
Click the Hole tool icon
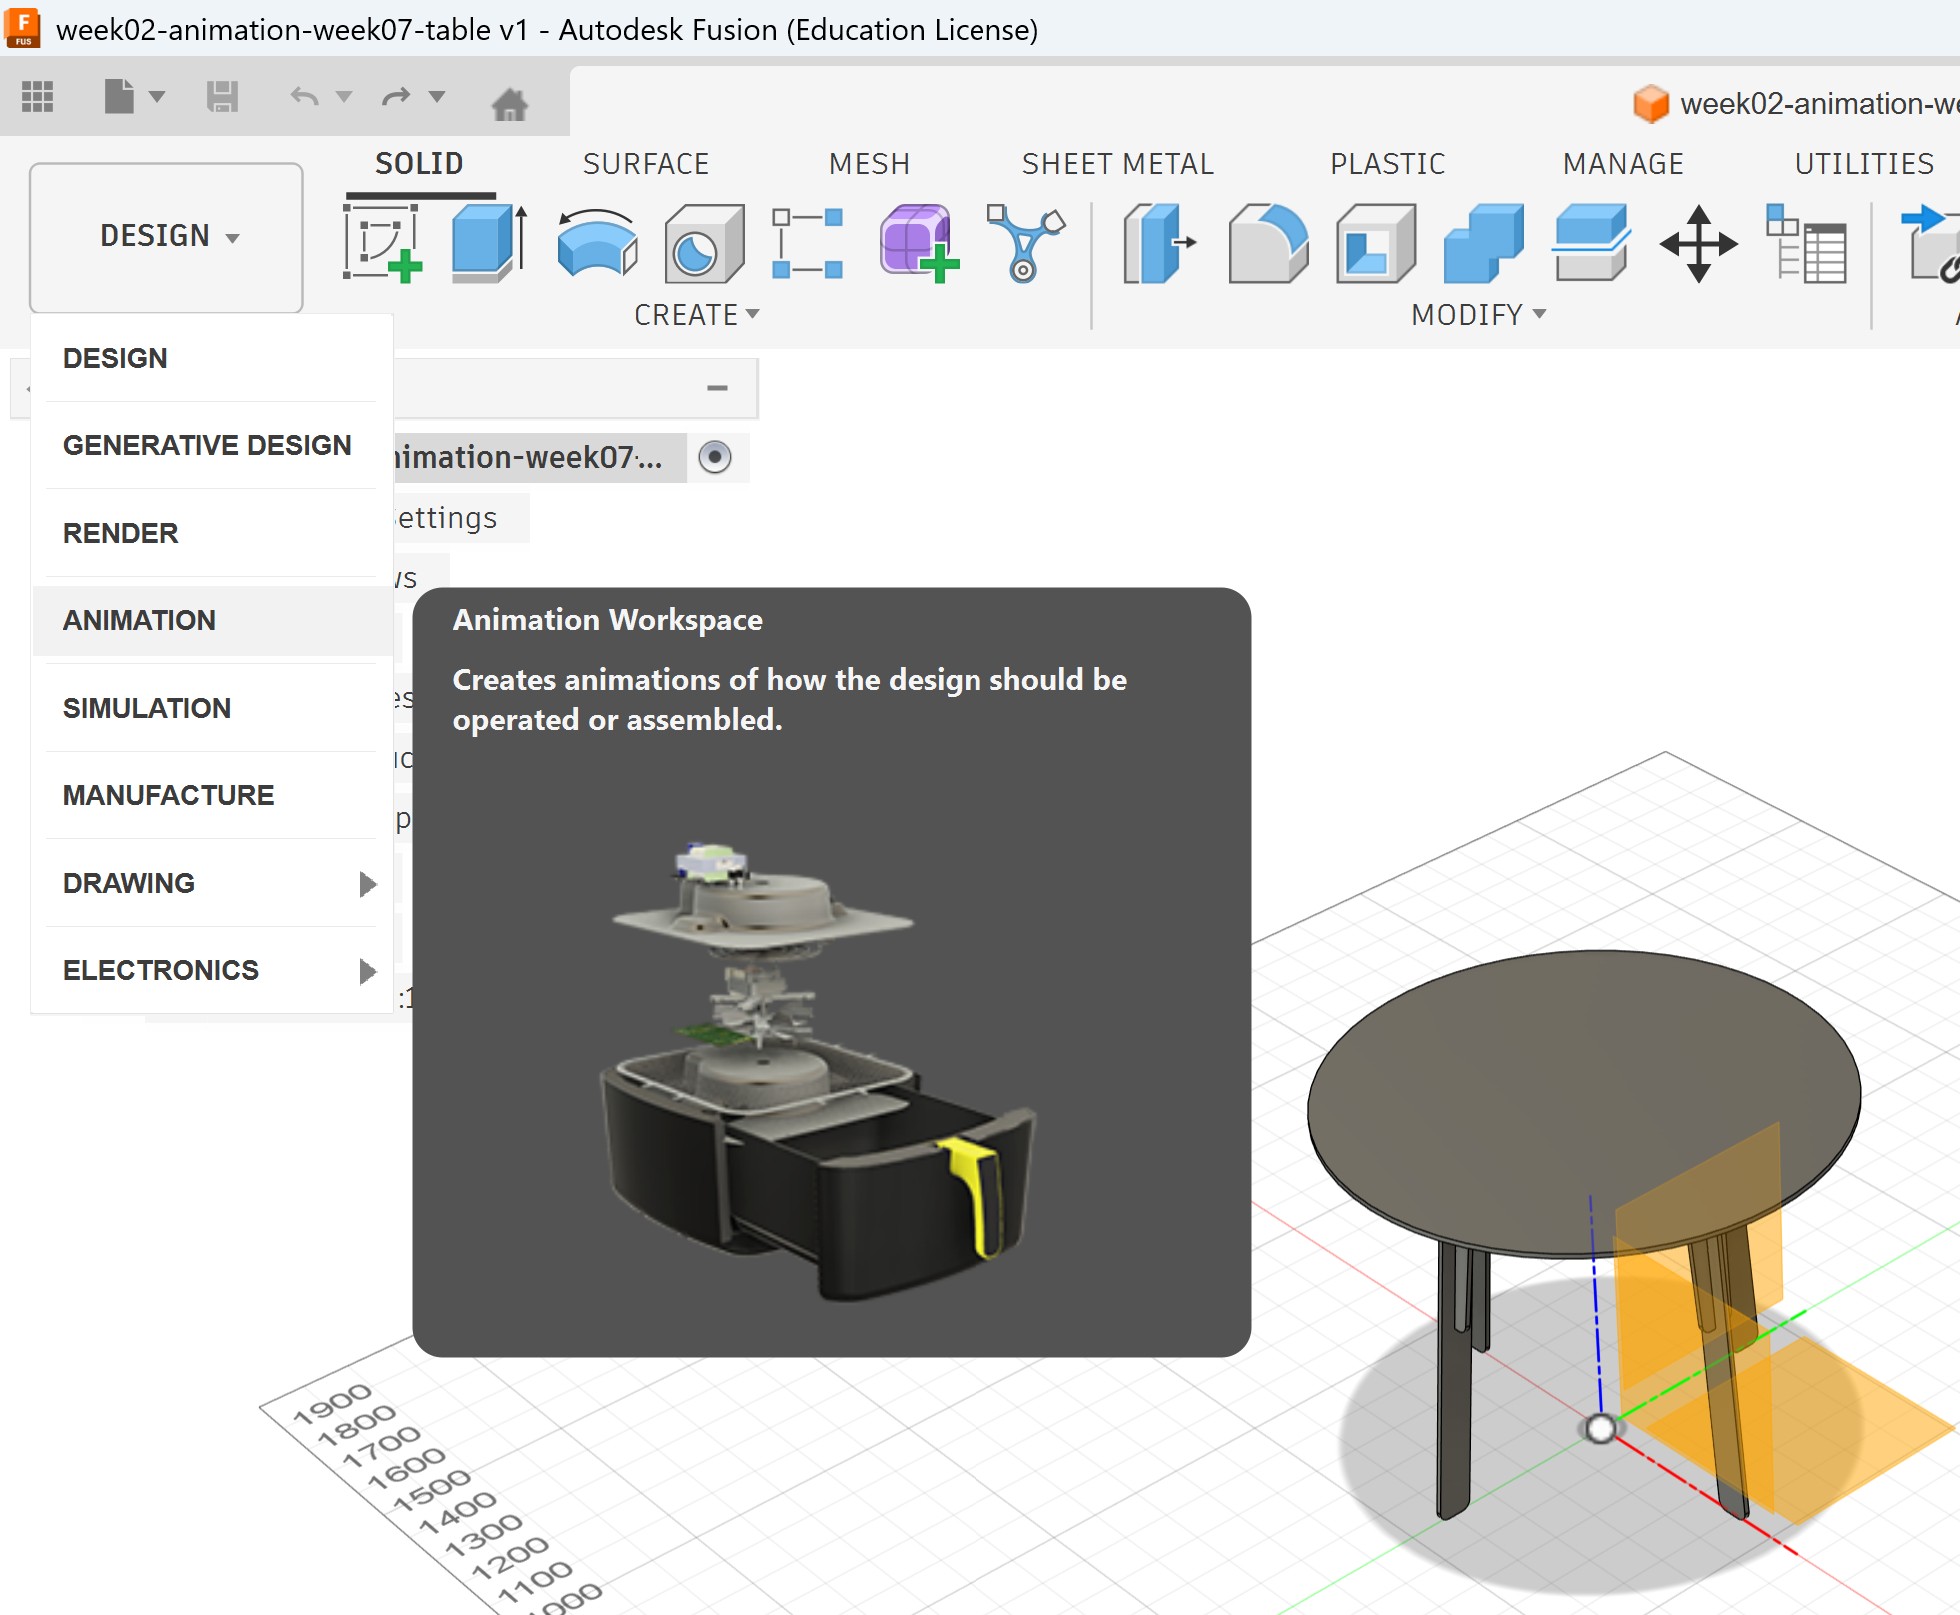[x=703, y=243]
